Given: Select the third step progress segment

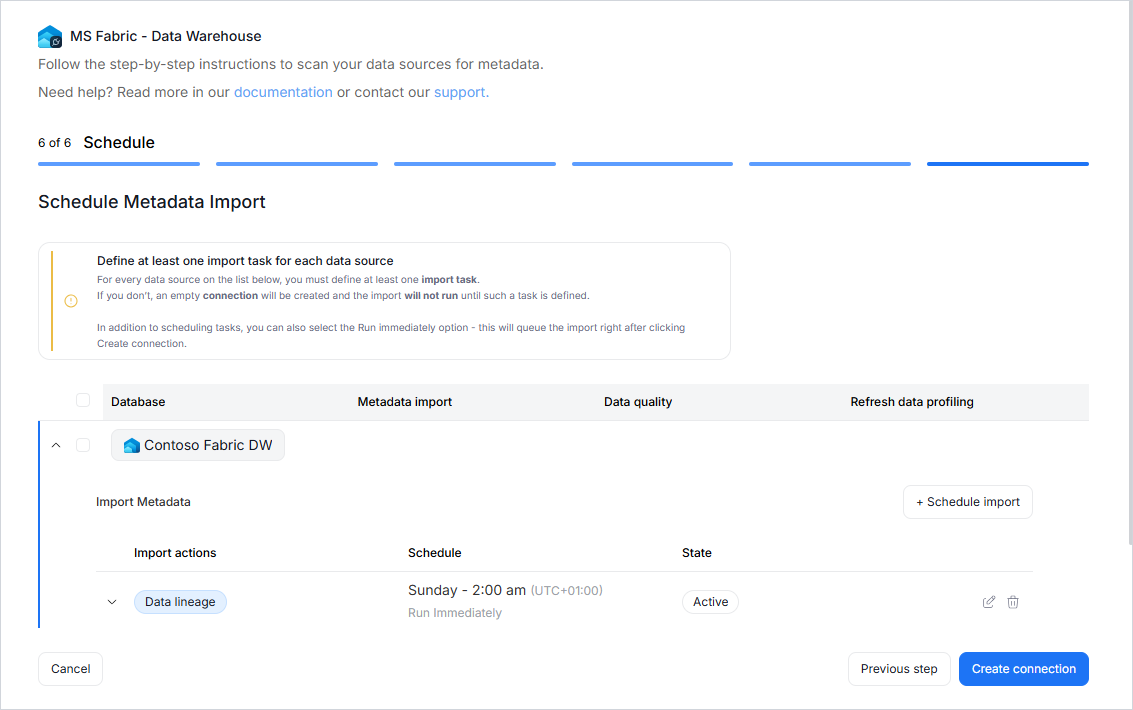Looking at the screenshot, I should tap(474, 164).
